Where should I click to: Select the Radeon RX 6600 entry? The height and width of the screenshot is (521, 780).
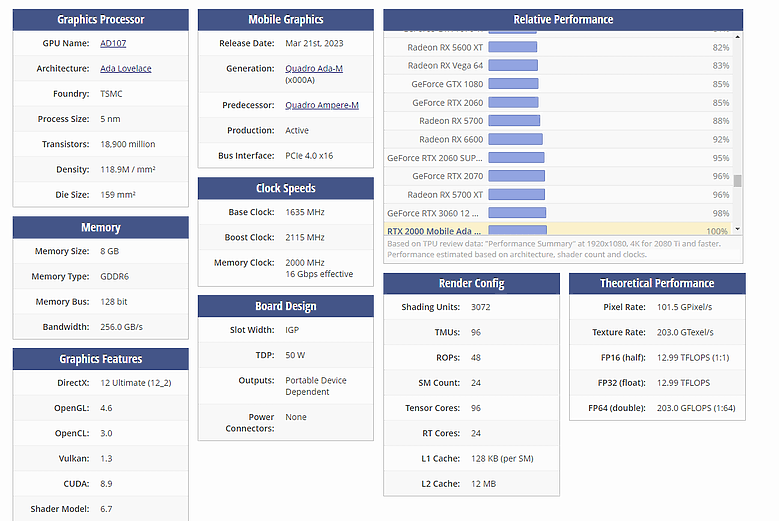pos(558,139)
